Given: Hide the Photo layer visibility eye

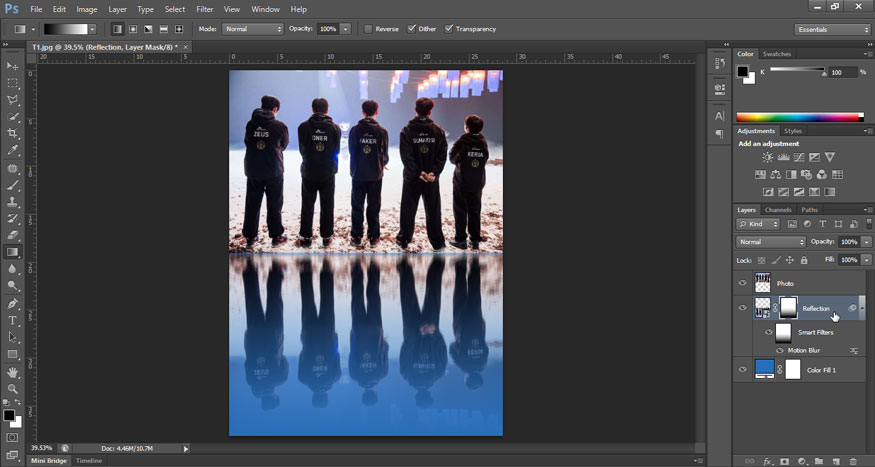Looking at the screenshot, I should coord(742,283).
